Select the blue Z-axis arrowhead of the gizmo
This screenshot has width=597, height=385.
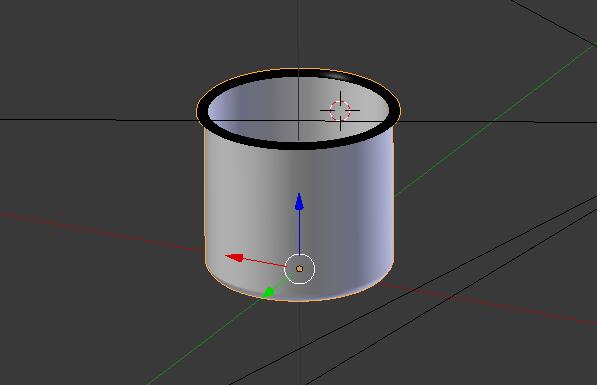tap(299, 201)
